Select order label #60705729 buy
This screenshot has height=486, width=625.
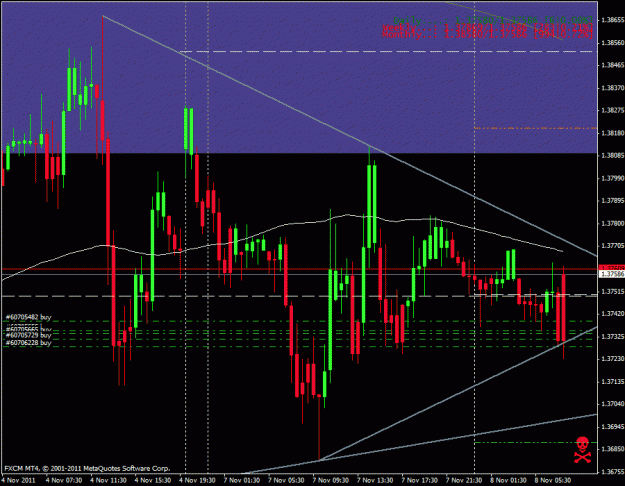pyautogui.click(x=28, y=335)
